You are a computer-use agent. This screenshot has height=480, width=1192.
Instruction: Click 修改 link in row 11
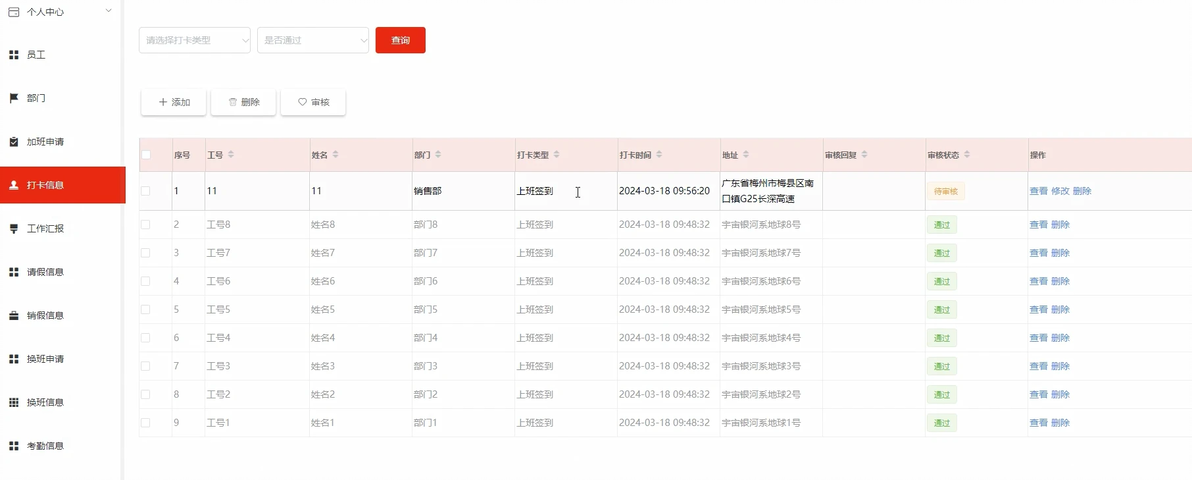(x=1060, y=191)
